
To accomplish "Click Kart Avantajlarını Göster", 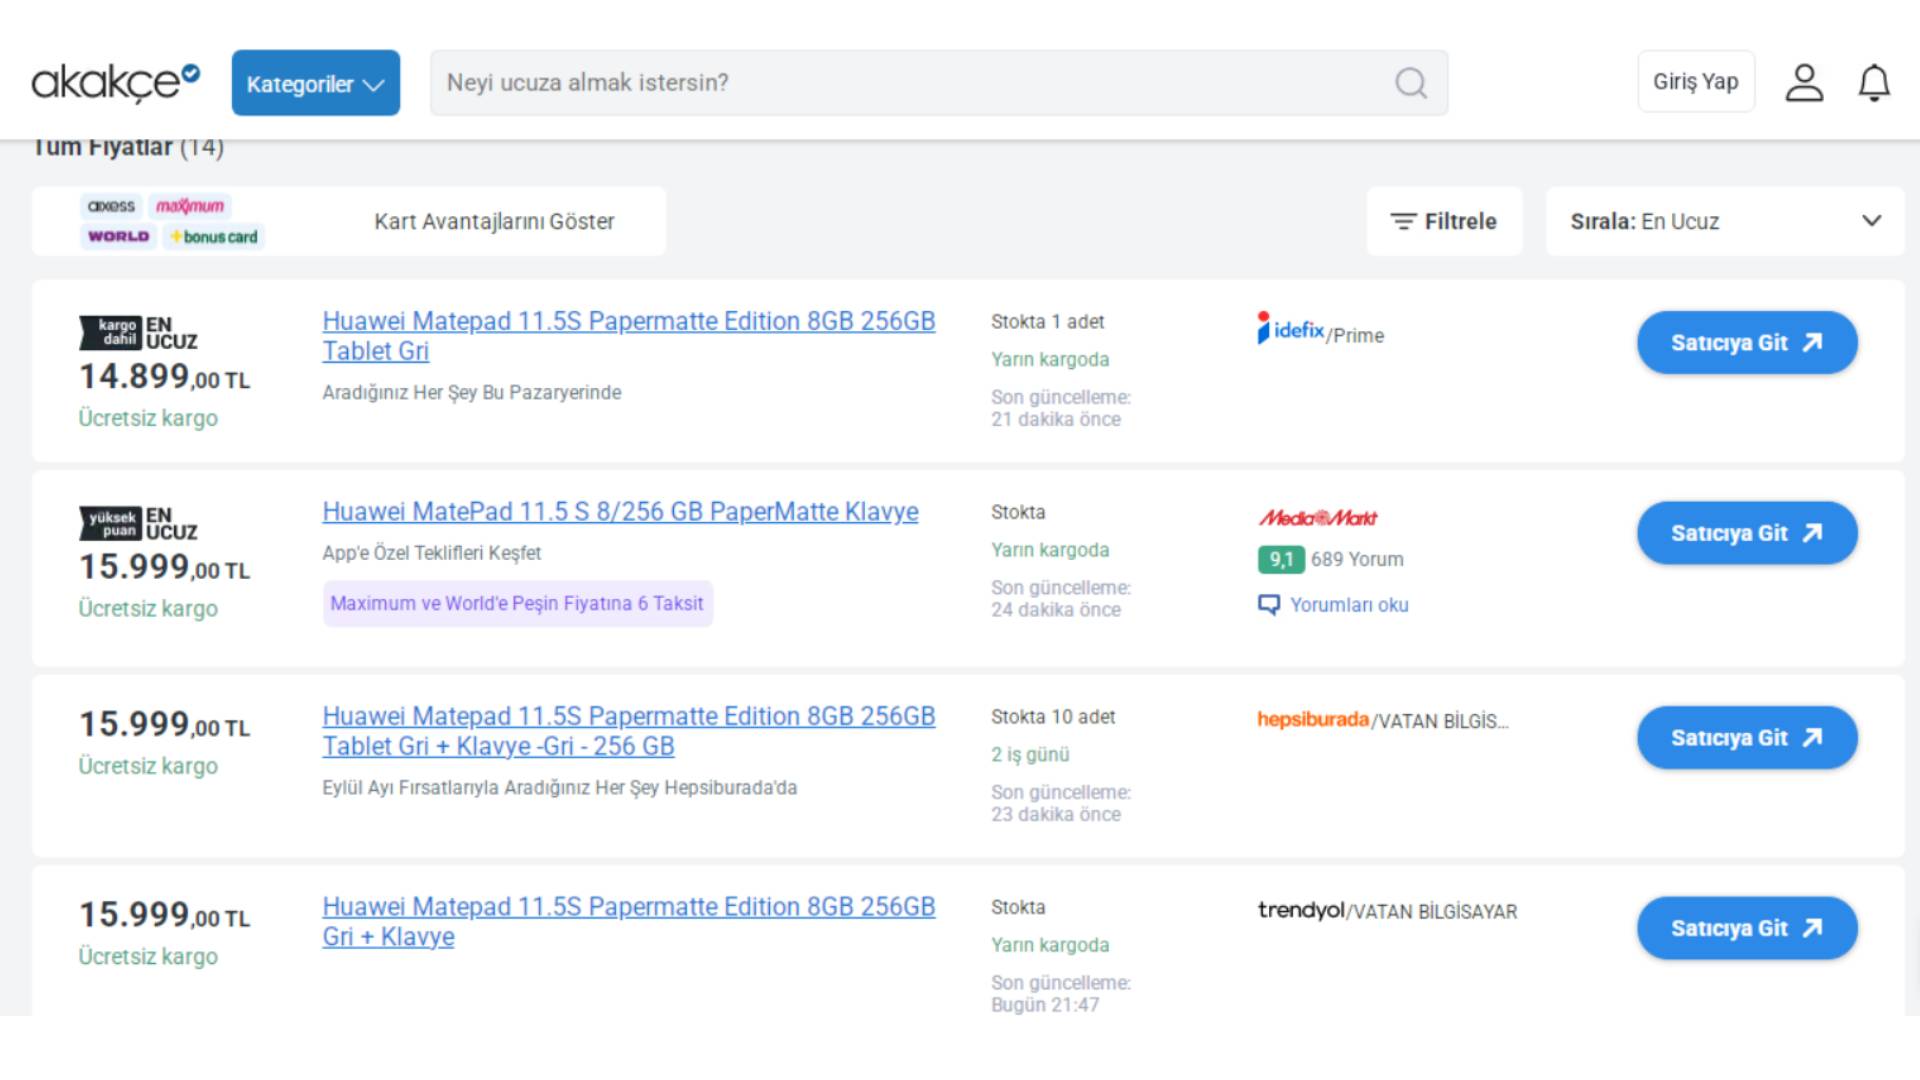I will [x=494, y=221].
